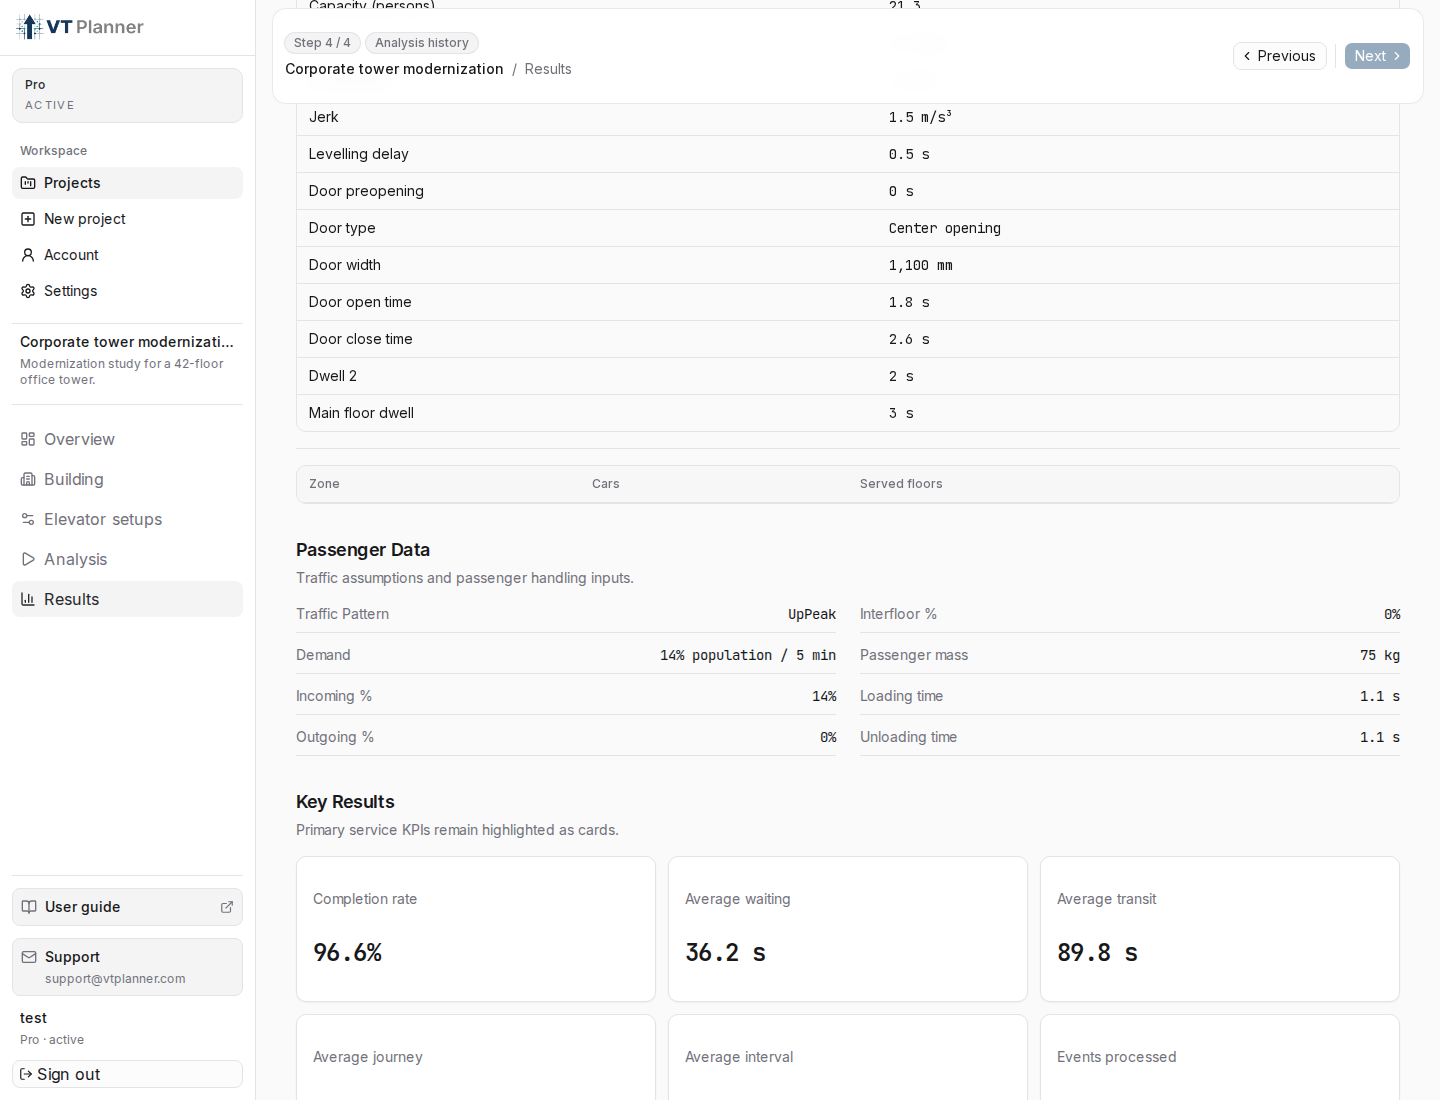This screenshot has height=1100, width=1440.
Task: Click the Served floors column header
Action: point(901,484)
